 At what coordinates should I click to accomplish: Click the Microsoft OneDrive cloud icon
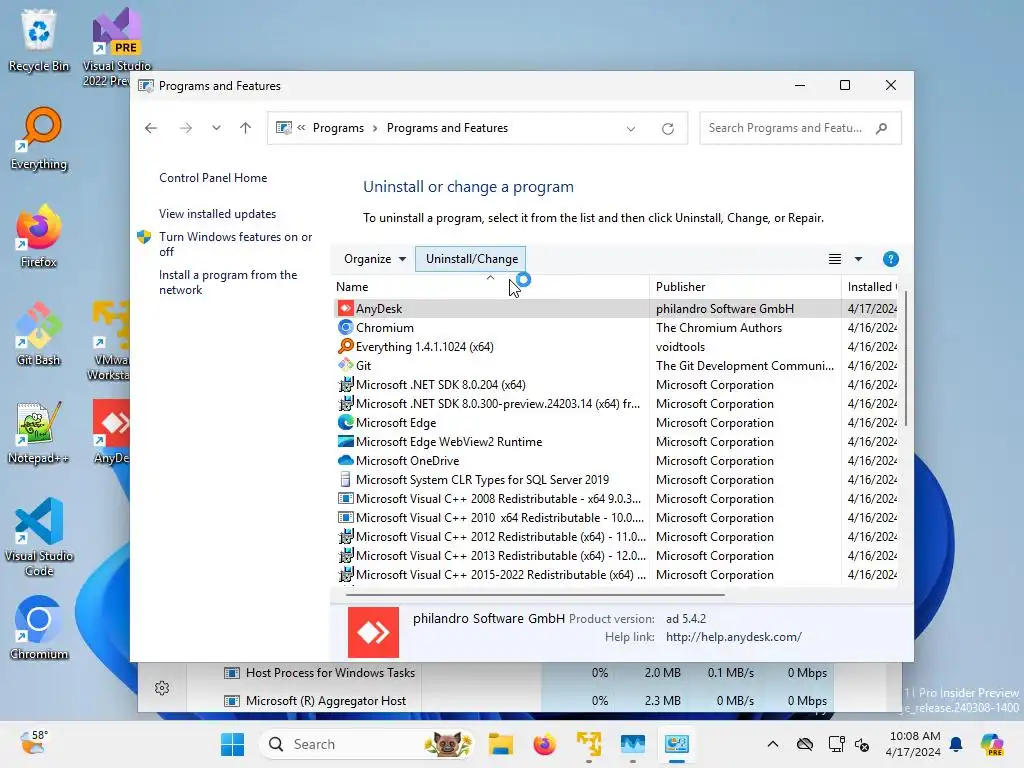(345, 460)
